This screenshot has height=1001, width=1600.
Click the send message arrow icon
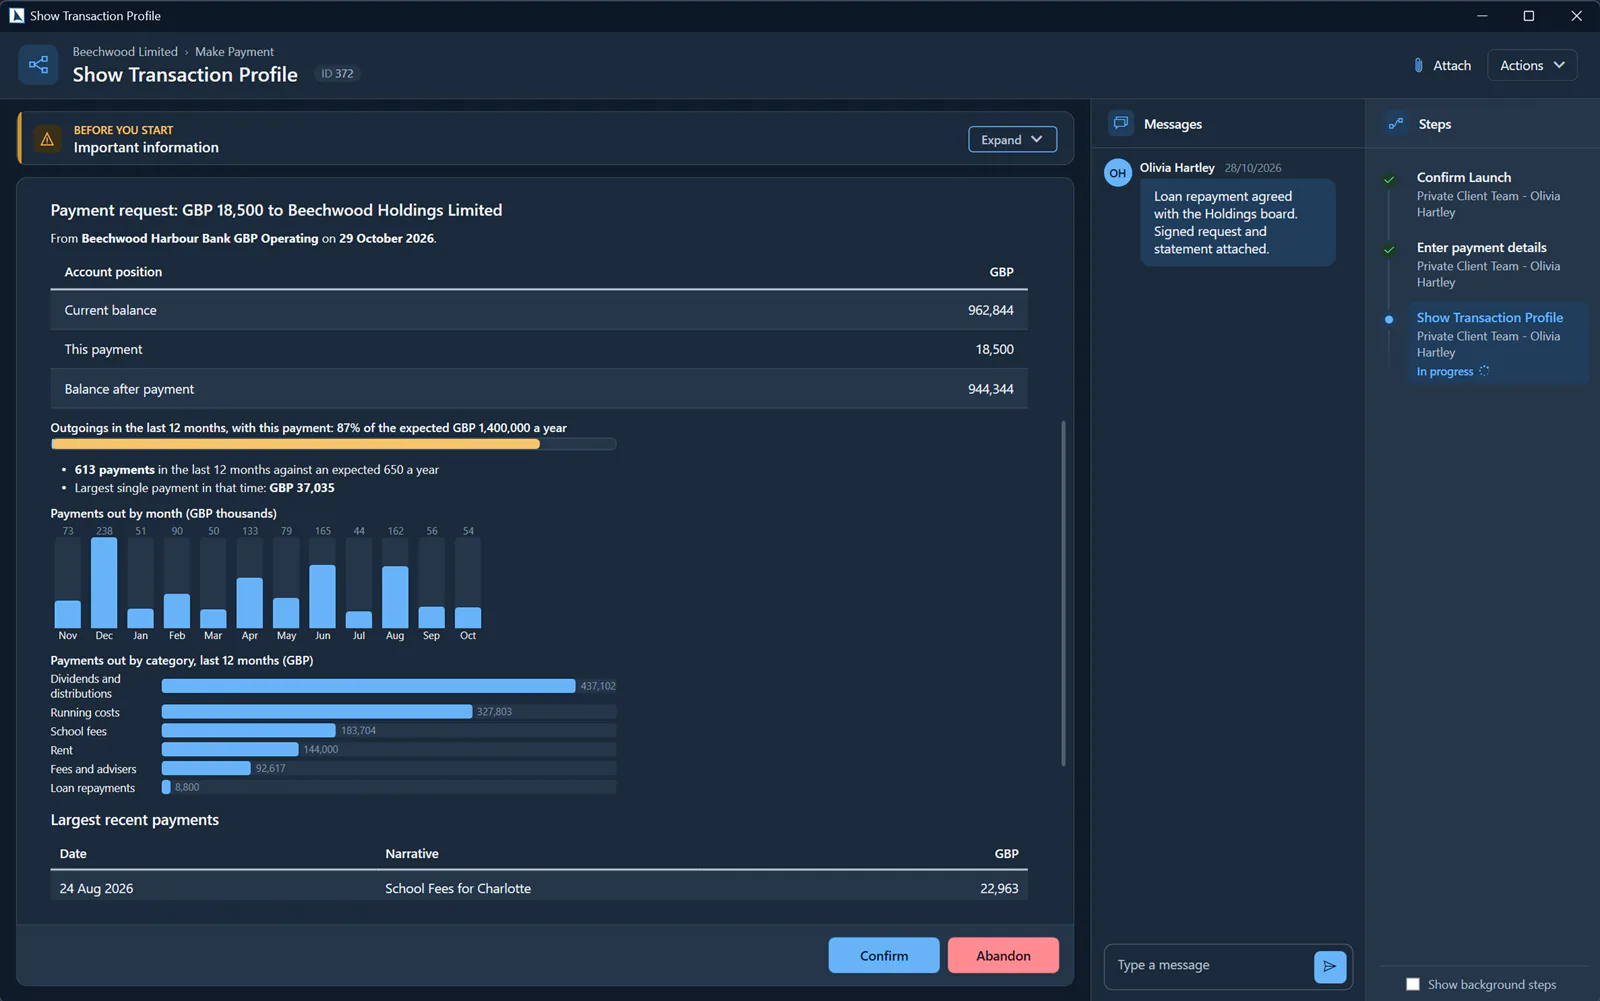(x=1330, y=966)
